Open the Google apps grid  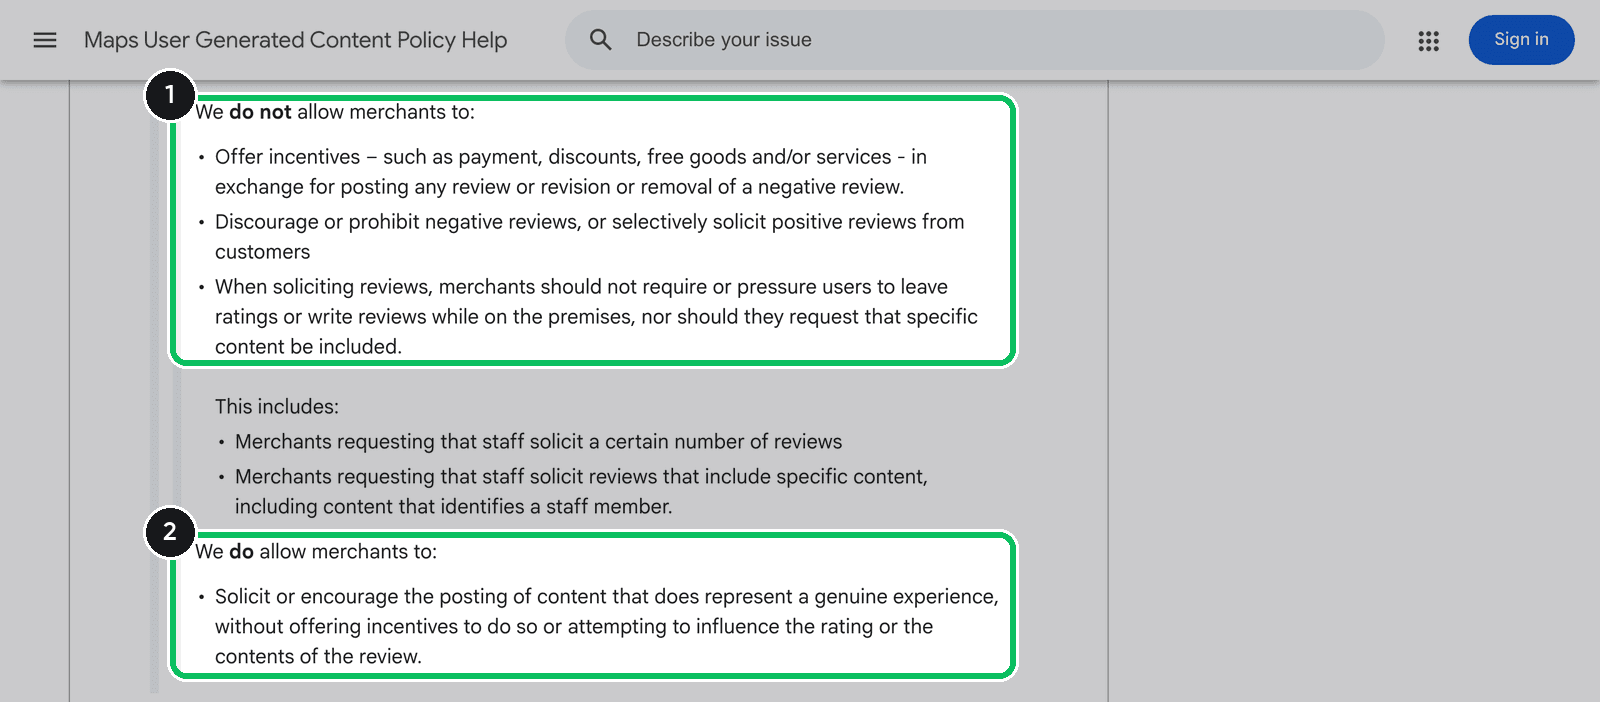[1428, 40]
